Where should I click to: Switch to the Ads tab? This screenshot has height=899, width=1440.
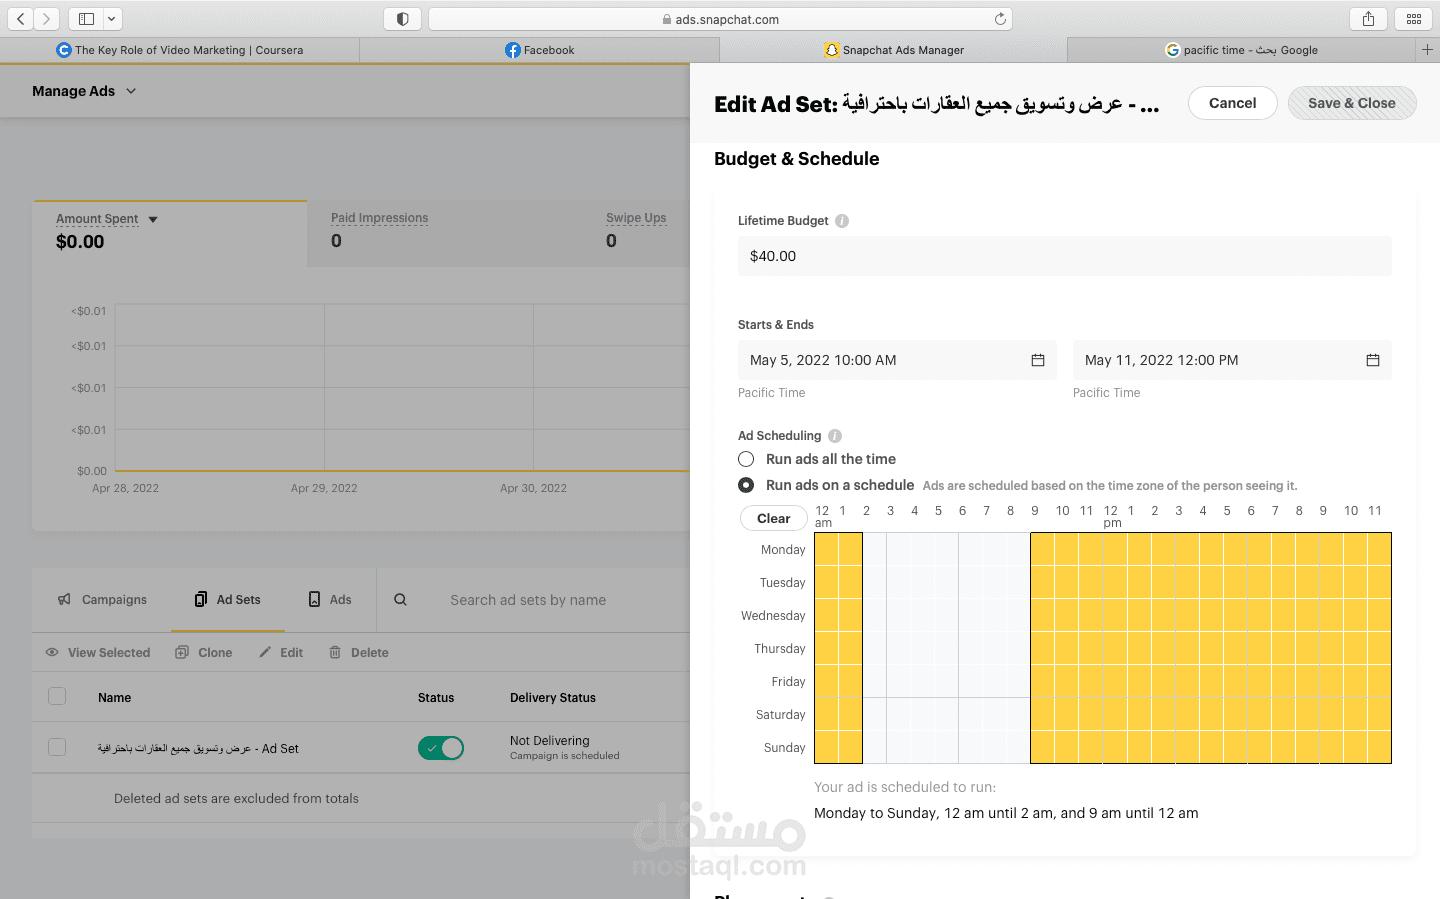point(330,600)
